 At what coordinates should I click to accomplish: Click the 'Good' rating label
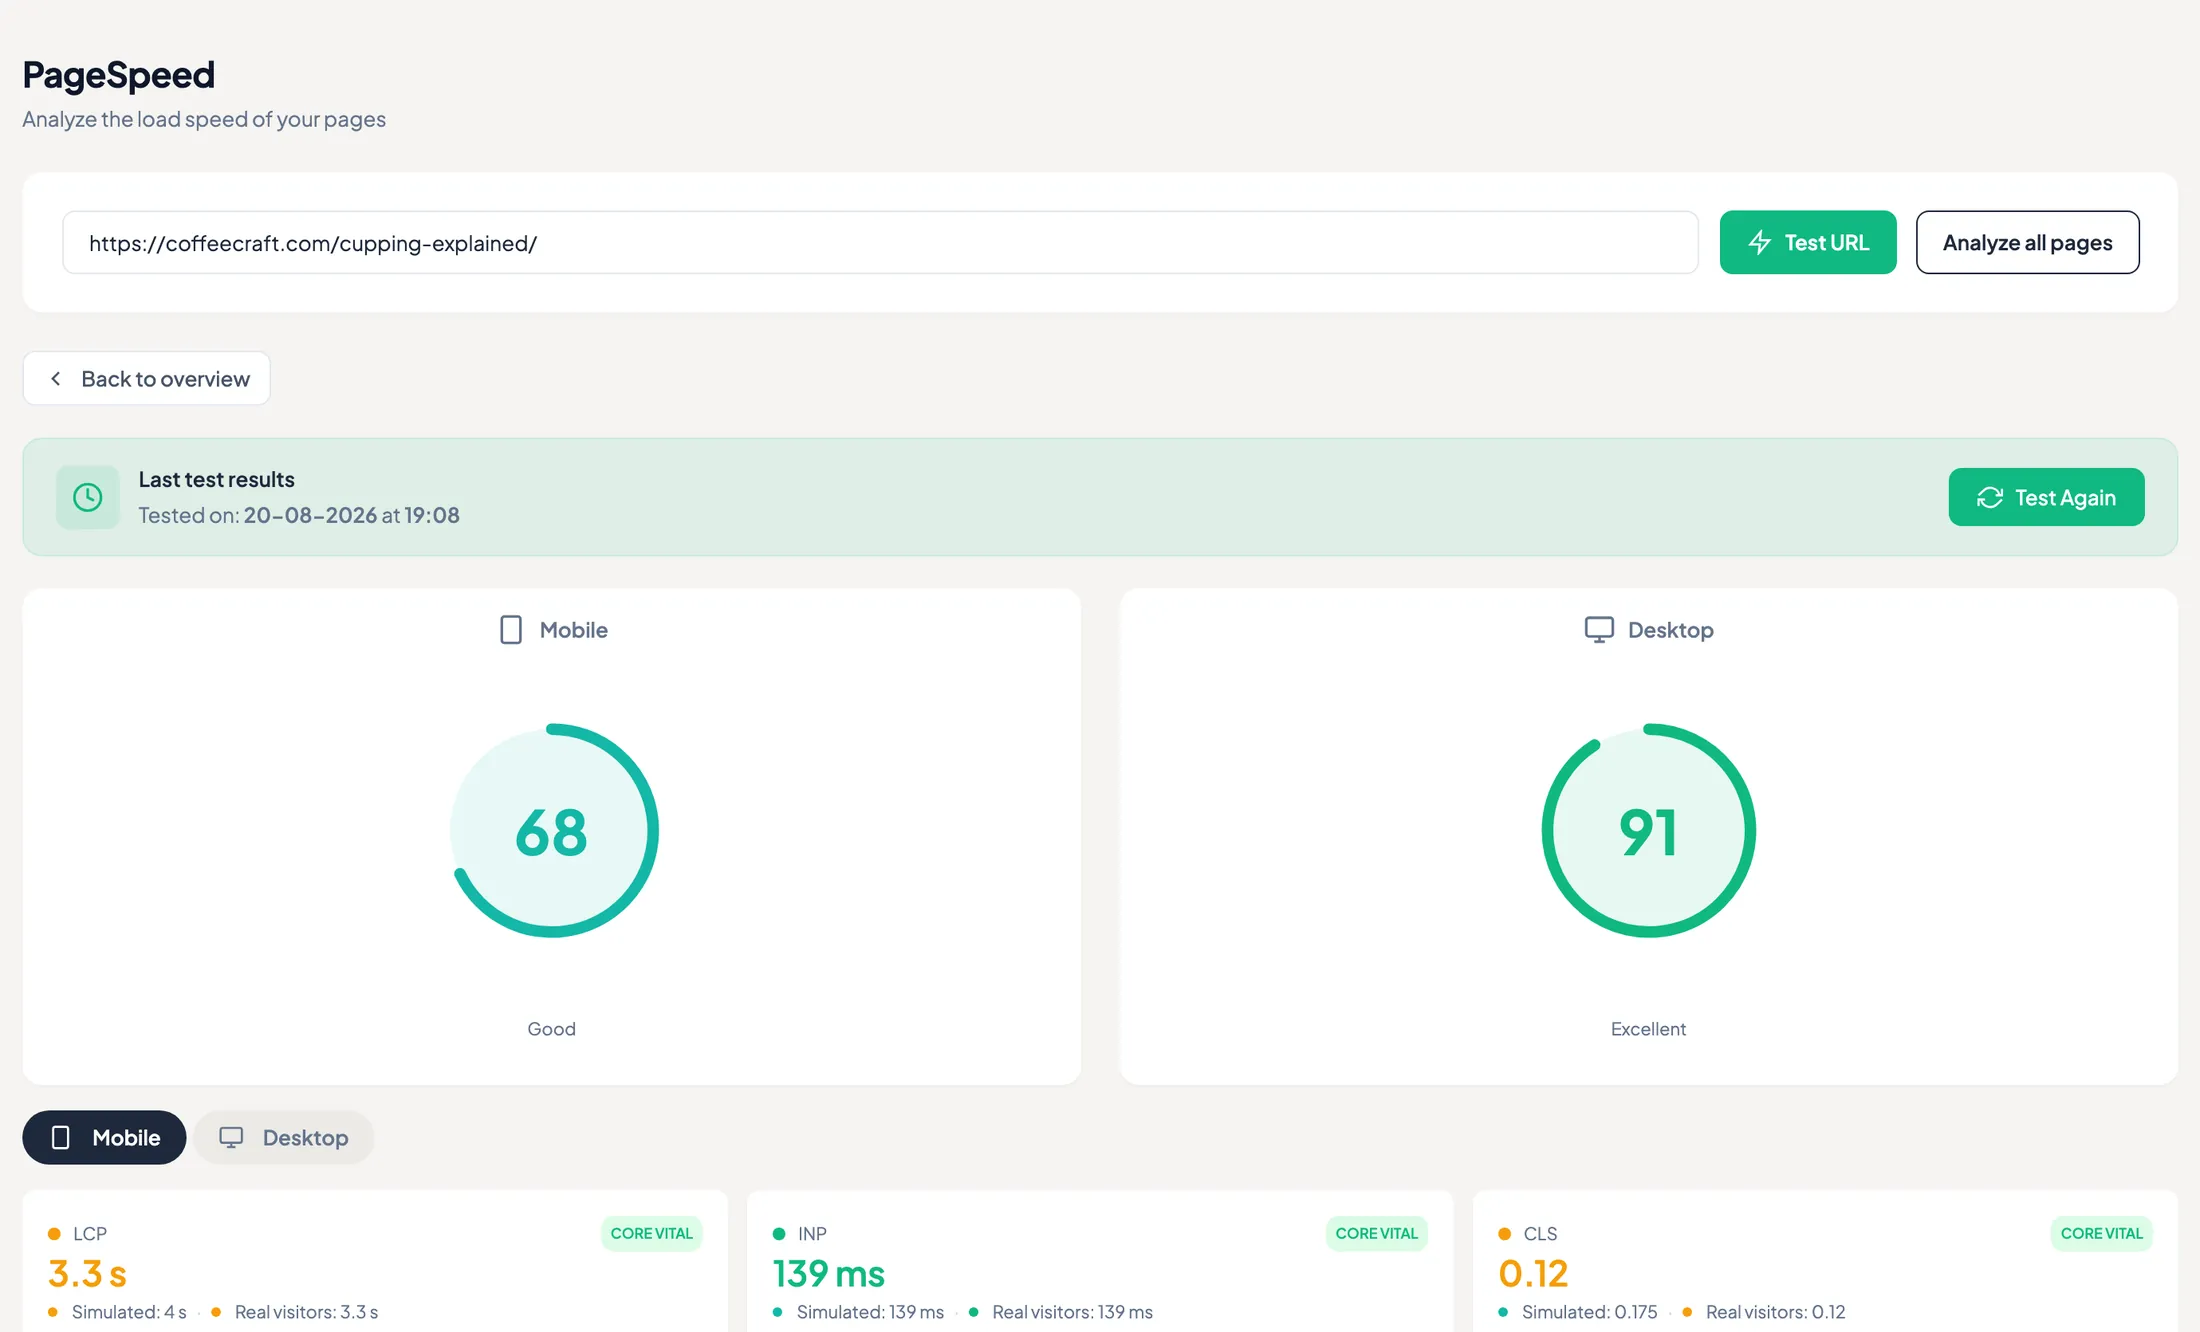click(x=551, y=1028)
